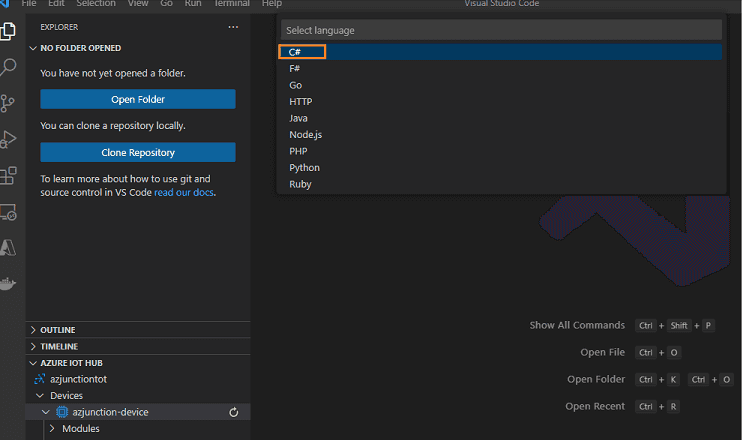This screenshot has height=440, width=742.
Task: Collapse the azjunction-device node
Action: click(x=46, y=412)
